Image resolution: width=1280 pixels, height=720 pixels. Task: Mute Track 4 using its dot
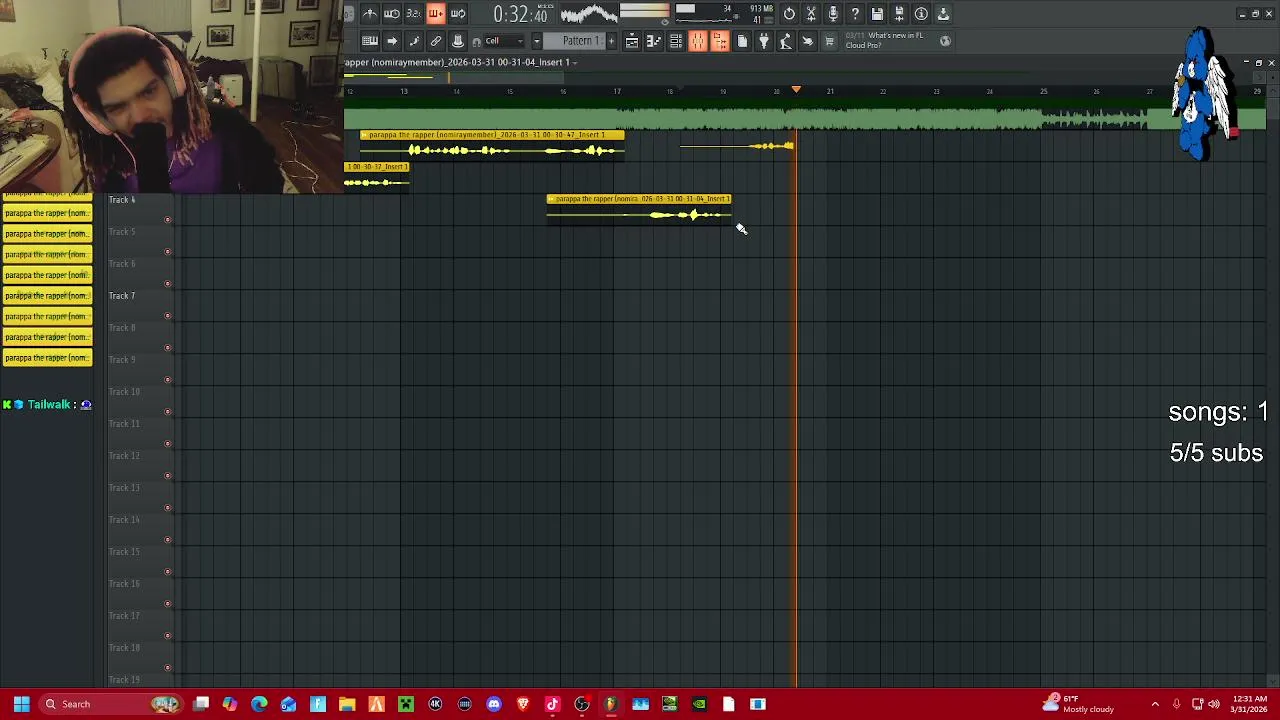168,220
